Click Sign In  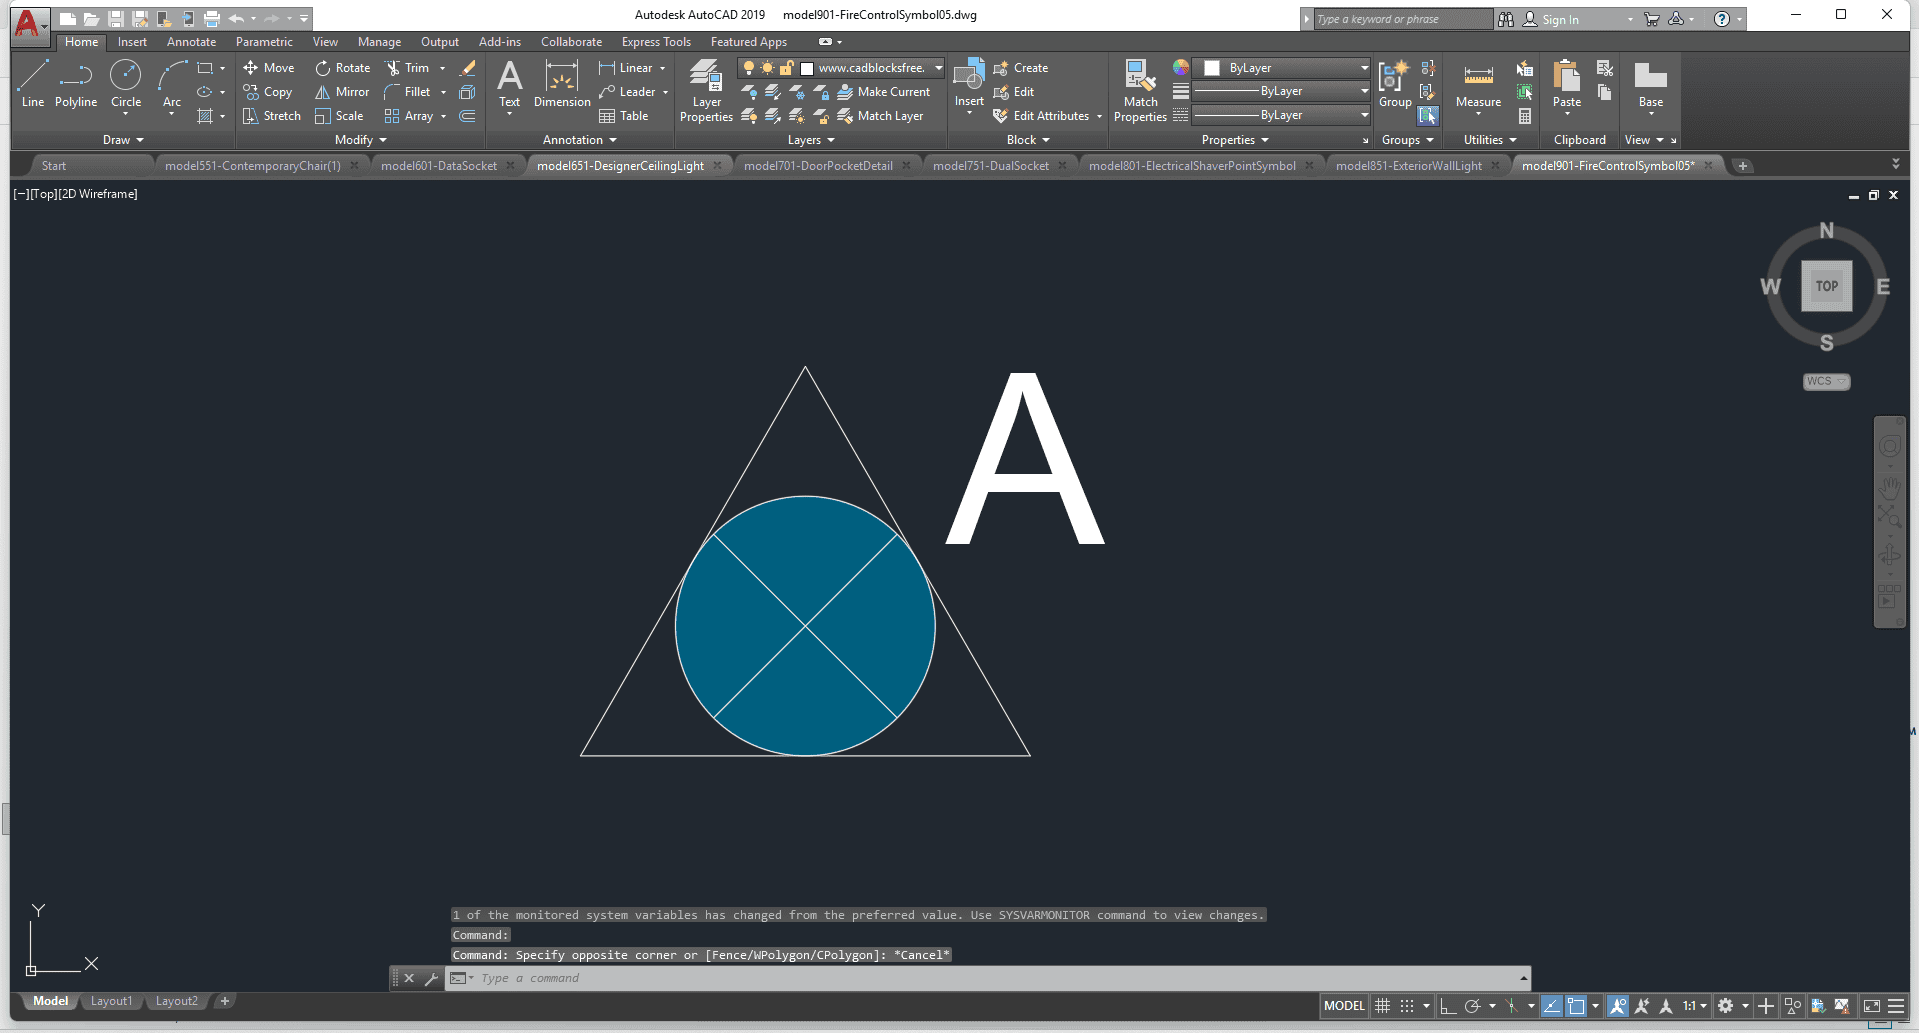pyautogui.click(x=1560, y=19)
